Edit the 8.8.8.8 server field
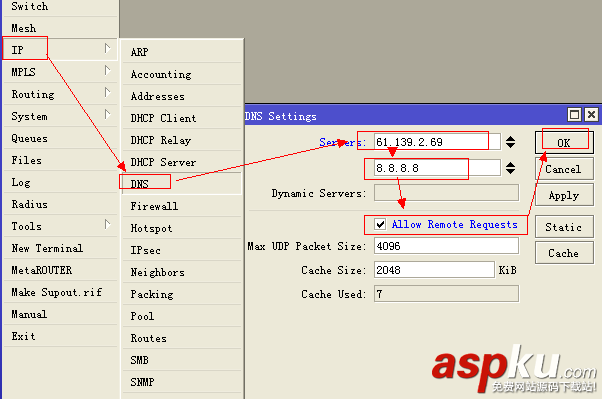Viewport: 602px width, 399px height. coord(437,168)
